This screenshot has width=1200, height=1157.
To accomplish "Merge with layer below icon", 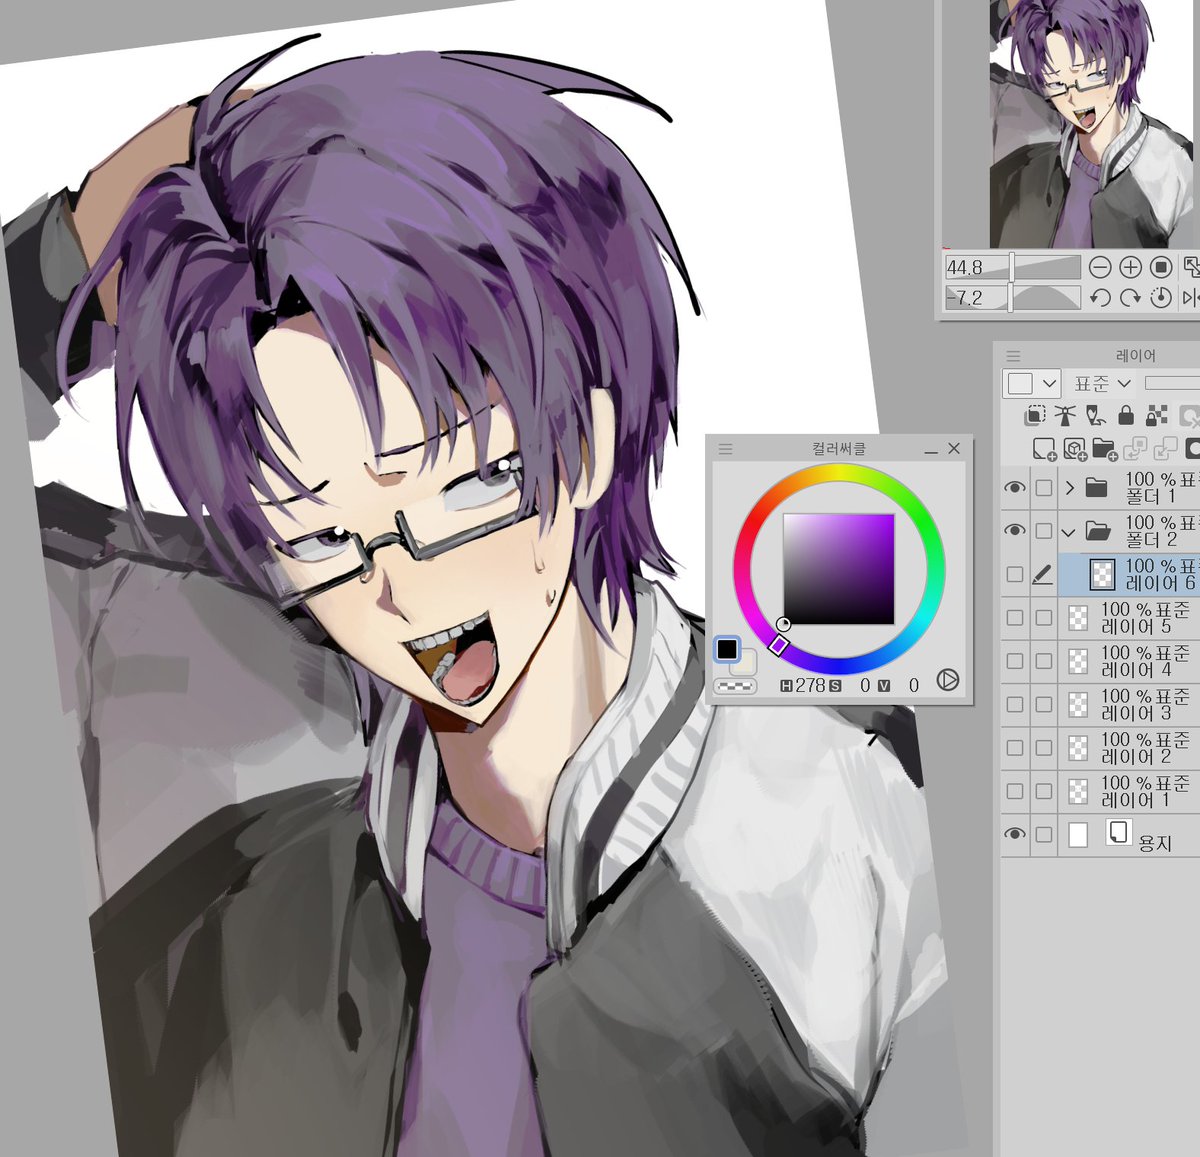I will [1166, 448].
